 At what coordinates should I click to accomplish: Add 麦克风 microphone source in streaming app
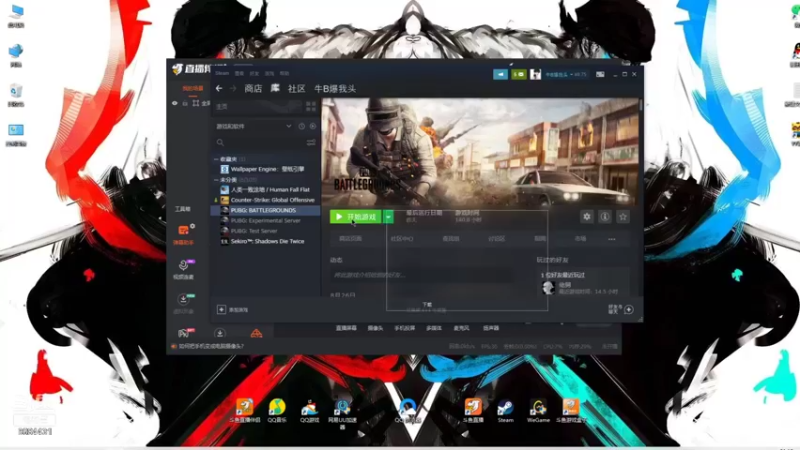461,328
